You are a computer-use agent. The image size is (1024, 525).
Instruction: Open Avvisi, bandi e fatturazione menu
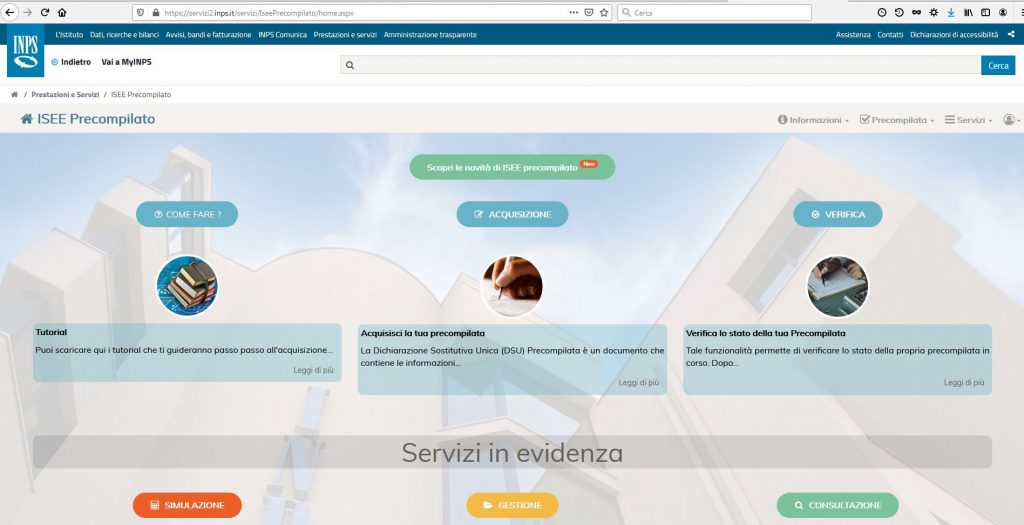coord(208,35)
